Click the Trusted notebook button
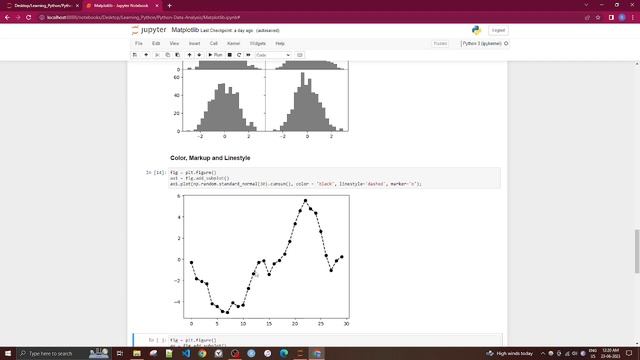 (440, 43)
